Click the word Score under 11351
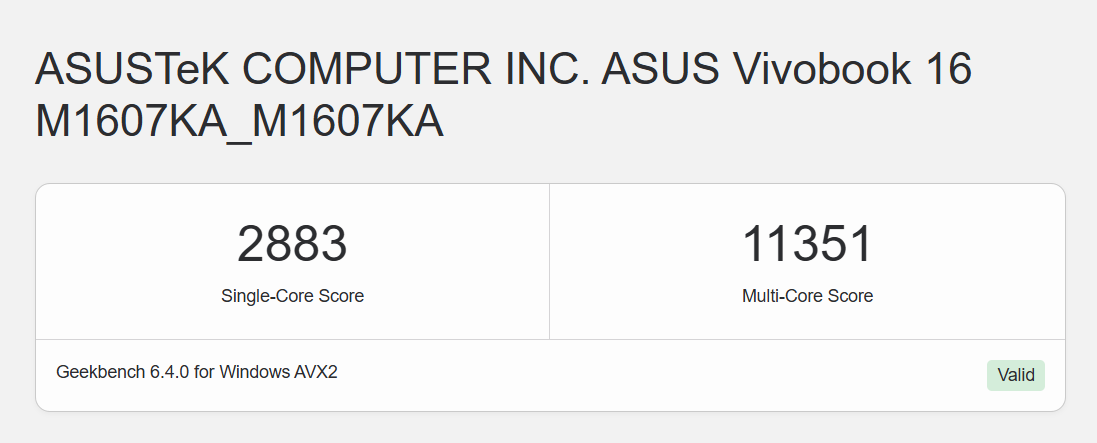This screenshot has width=1097, height=443. pyautogui.click(x=851, y=296)
